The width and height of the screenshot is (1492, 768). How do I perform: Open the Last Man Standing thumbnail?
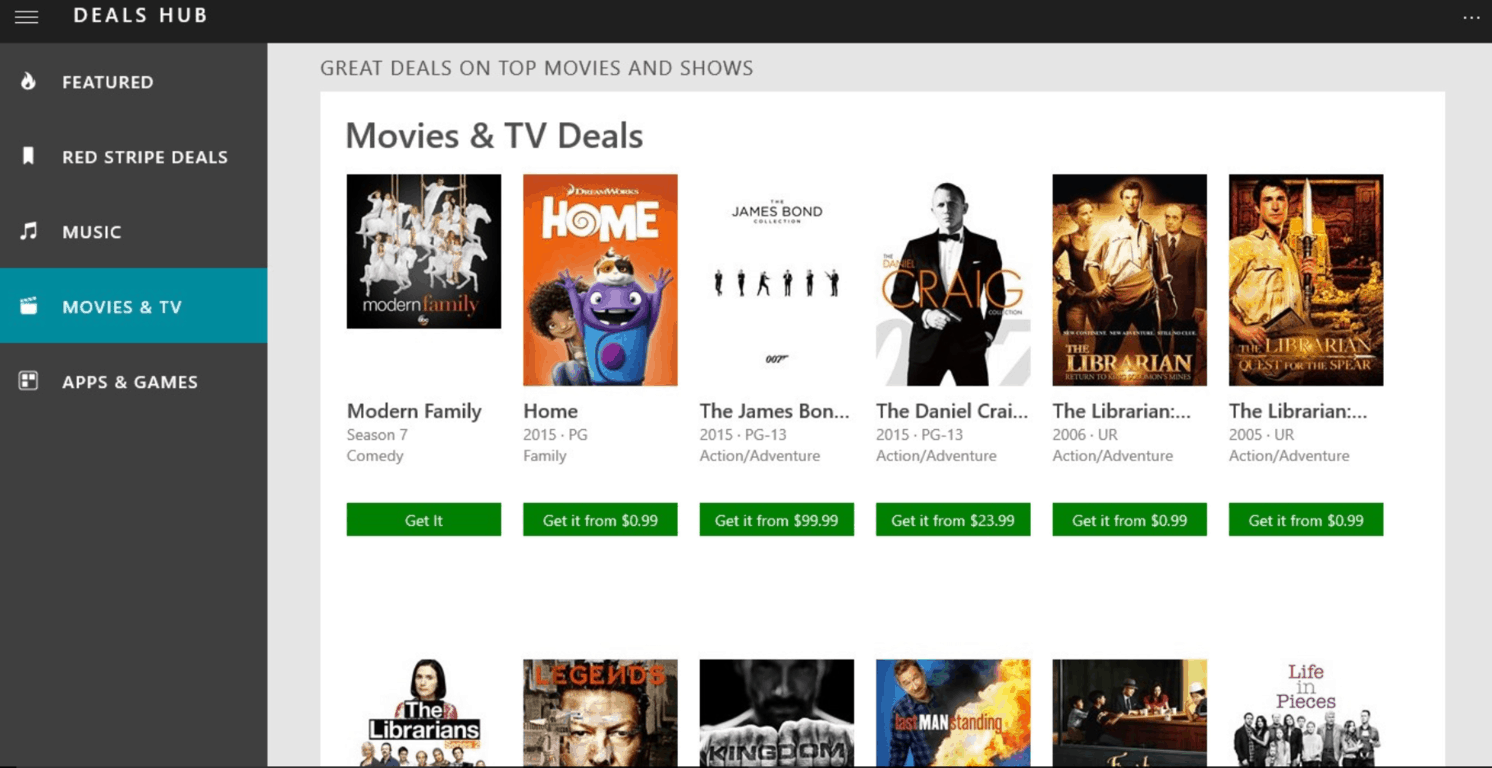point(953,712)
